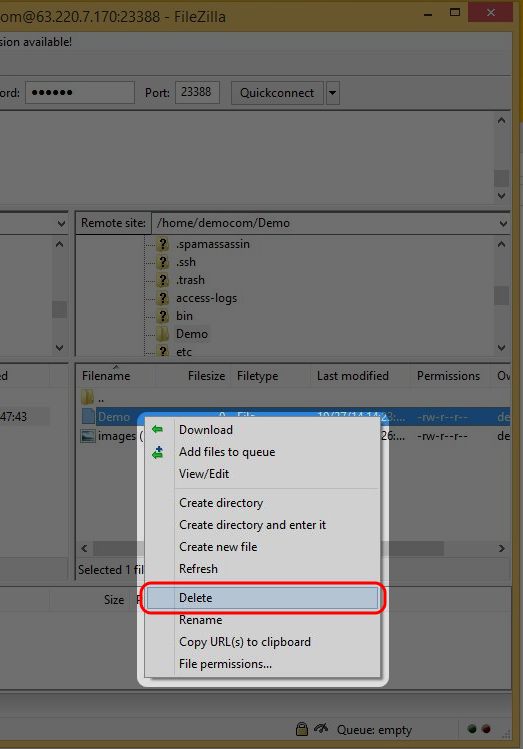The image size is (523, 749).
Task: Select the Demo folder in remote tree
Action: point(192,334)
